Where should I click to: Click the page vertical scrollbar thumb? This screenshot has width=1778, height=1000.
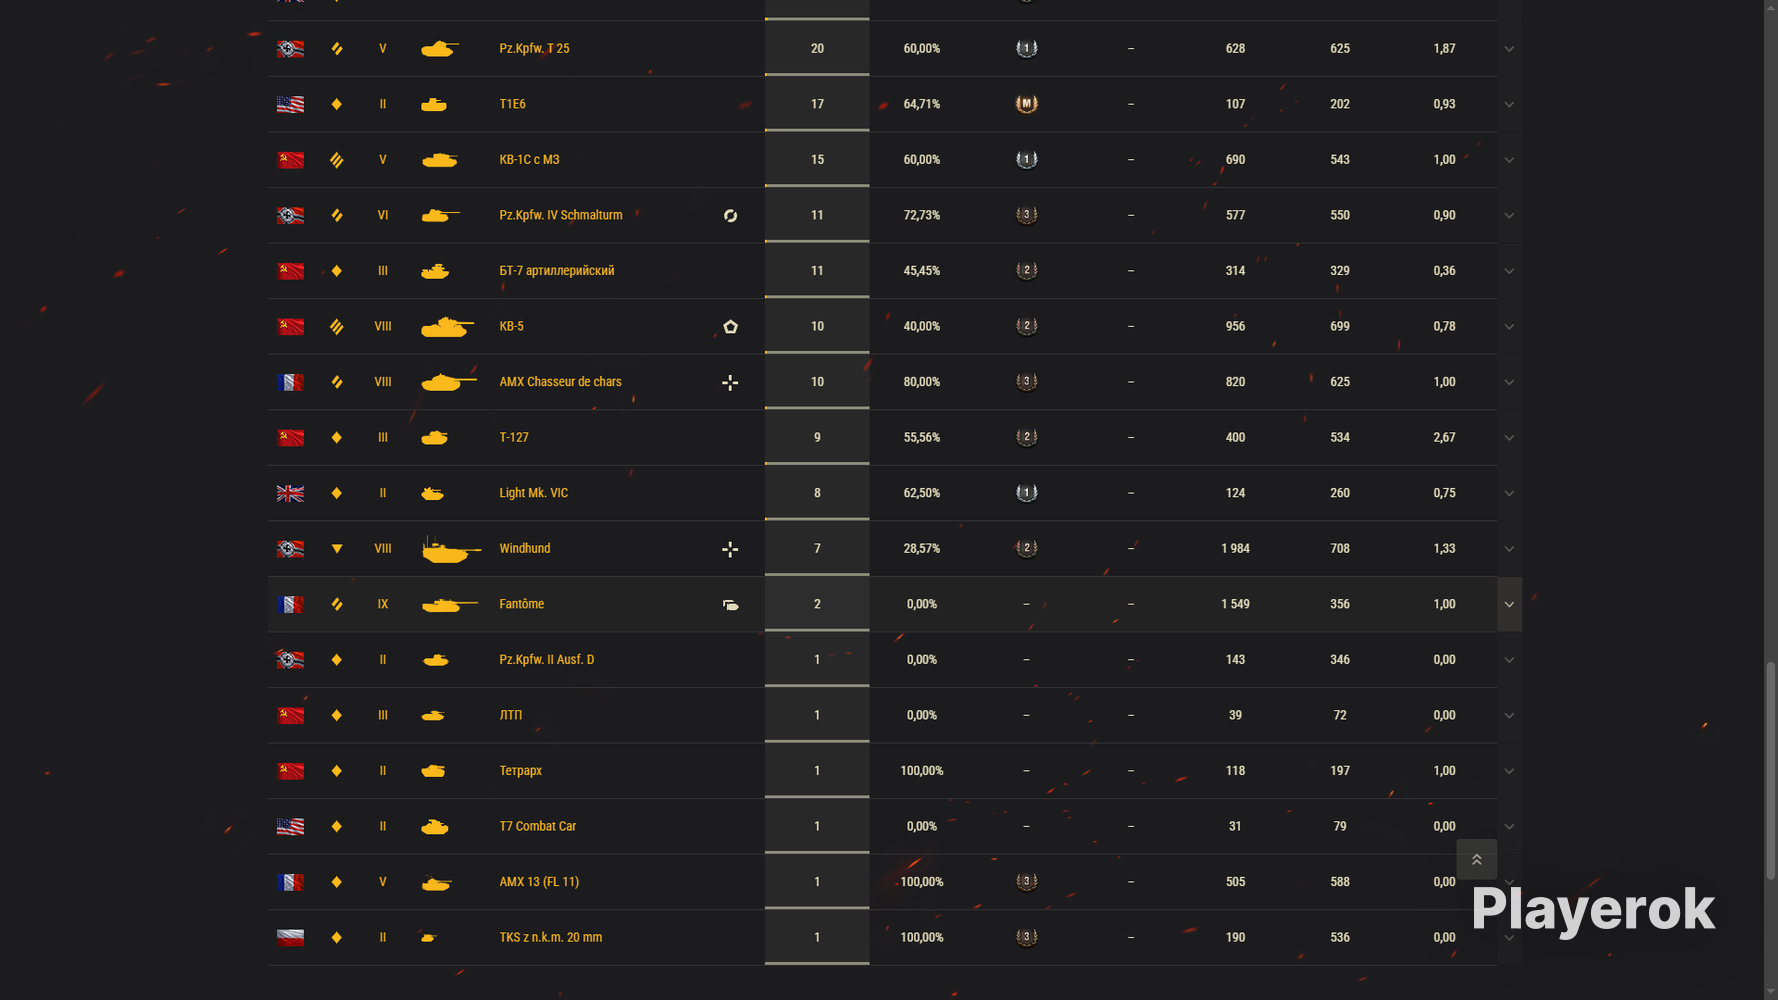point(1770,771)
